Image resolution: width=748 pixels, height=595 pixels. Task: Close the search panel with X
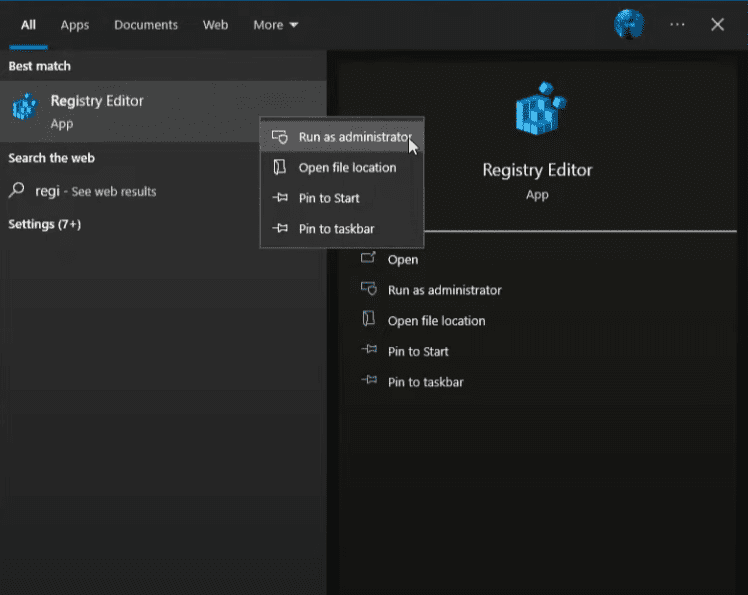pos(717,24)
